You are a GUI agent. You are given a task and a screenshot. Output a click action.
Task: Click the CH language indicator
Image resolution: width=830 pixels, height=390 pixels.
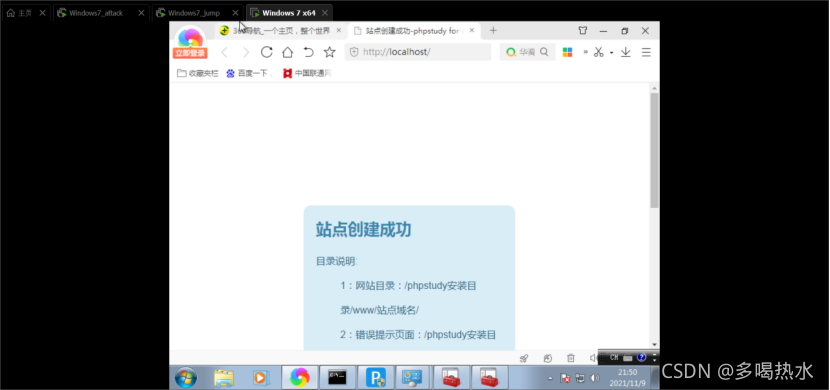pos(614,358)
